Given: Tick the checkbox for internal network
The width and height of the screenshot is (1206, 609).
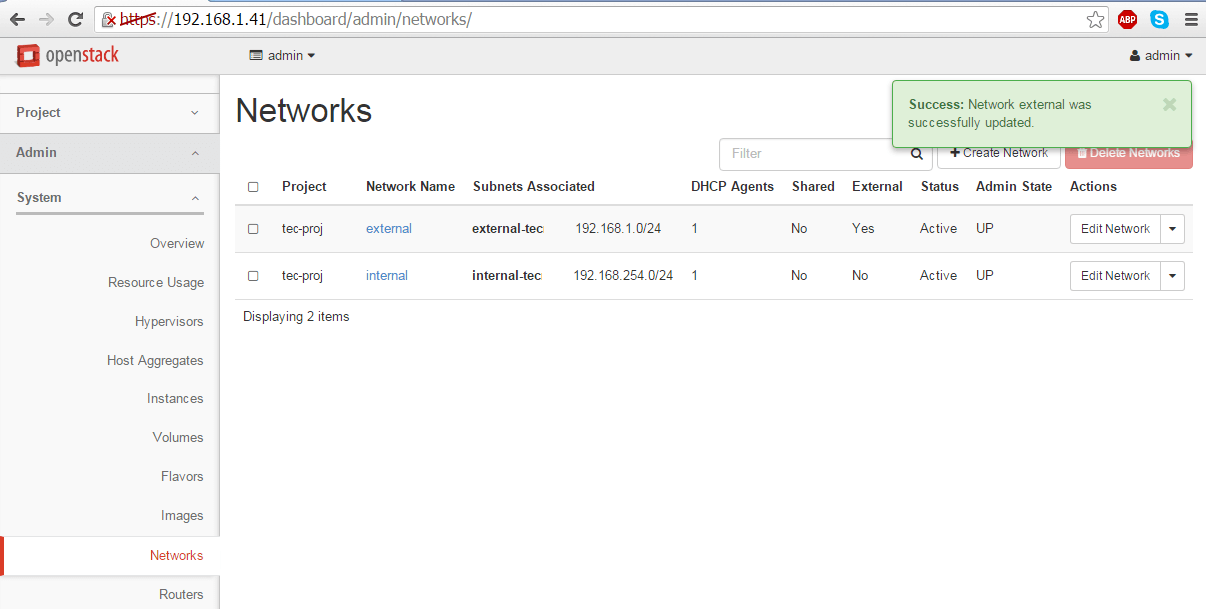Looking at the screenshot, I should point(253,276).
